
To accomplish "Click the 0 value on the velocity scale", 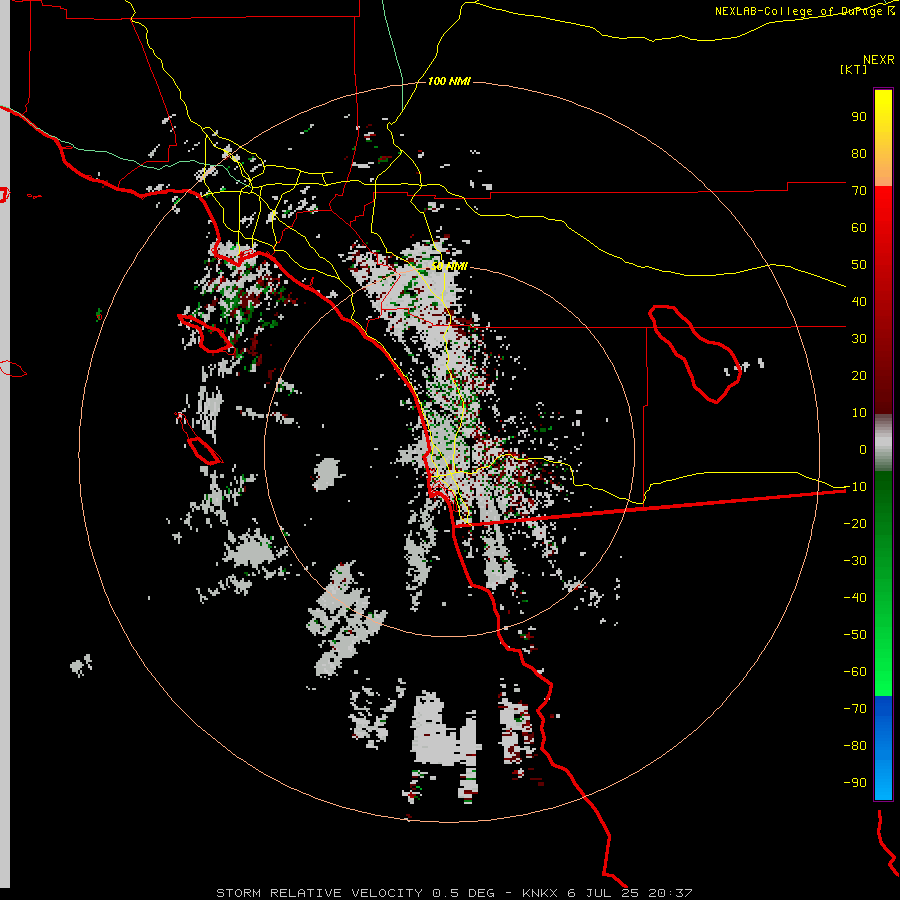I will coord(863,449).
